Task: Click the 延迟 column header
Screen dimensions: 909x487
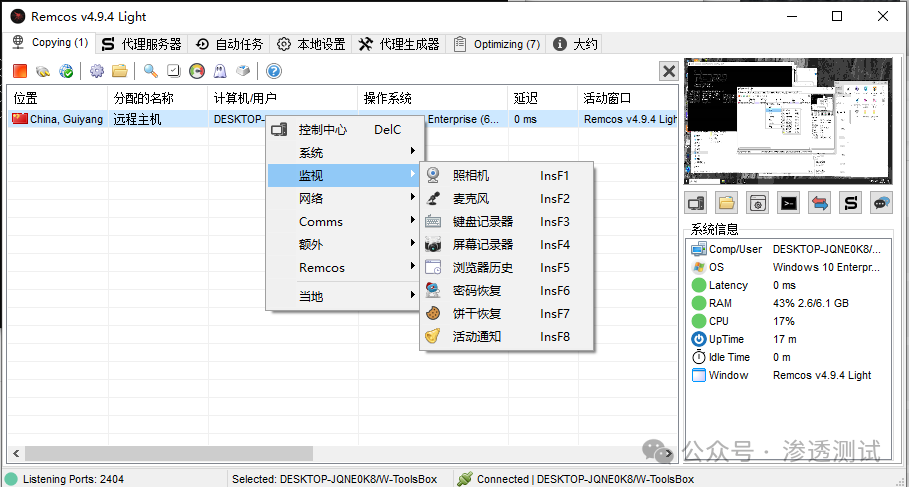Action: 543,98
